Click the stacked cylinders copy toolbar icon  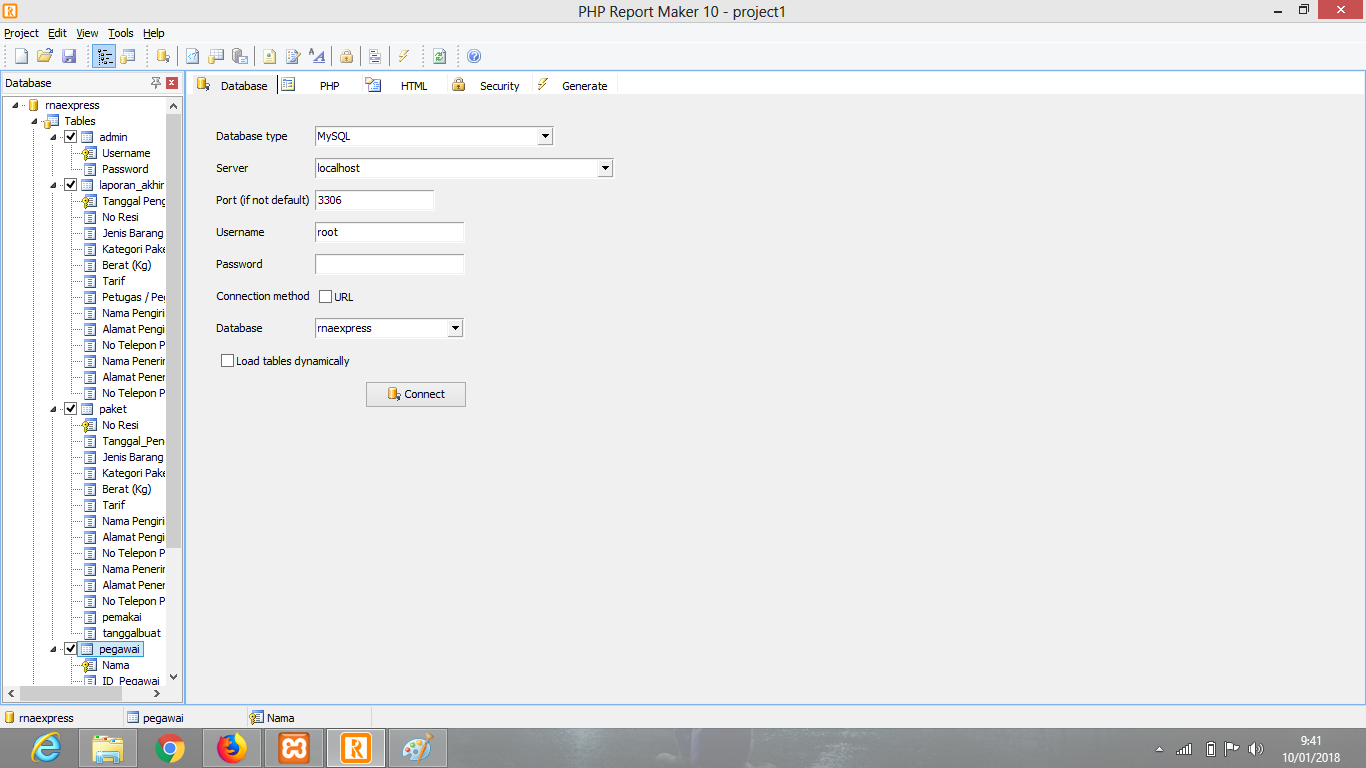coord(240,56)
